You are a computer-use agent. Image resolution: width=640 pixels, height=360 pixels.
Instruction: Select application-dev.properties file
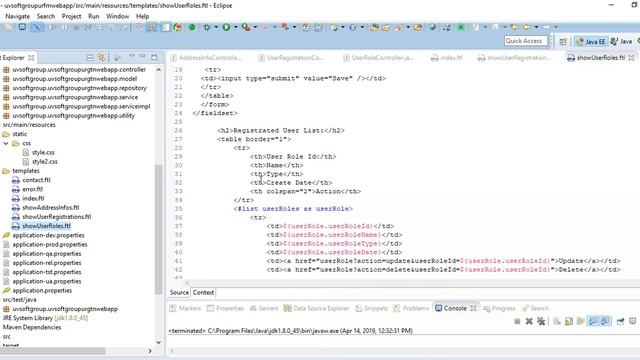click(x=48, y=236)
